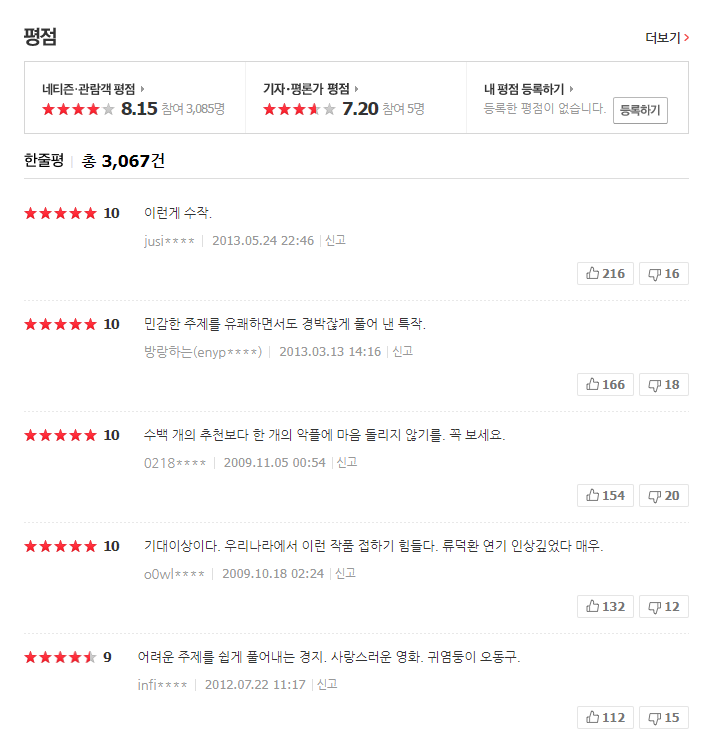The image size is (708, 740).
Task: Dislike the o0wl**** review with 12 dislikes
Action: point(663,606)
